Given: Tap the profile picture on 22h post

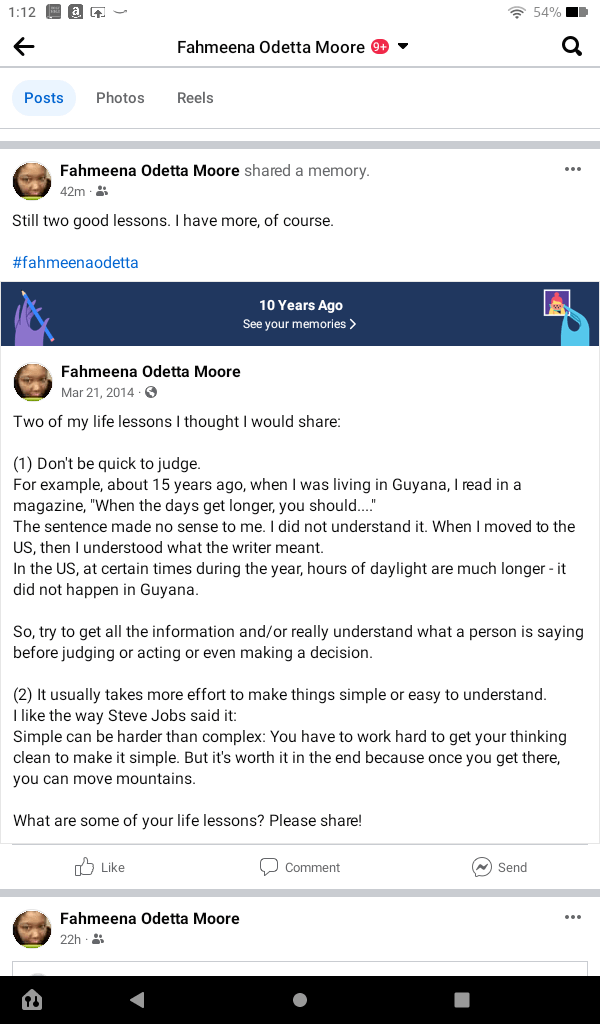Looking at the screenshot, I should pyautogui.click(x=32, y=928).
